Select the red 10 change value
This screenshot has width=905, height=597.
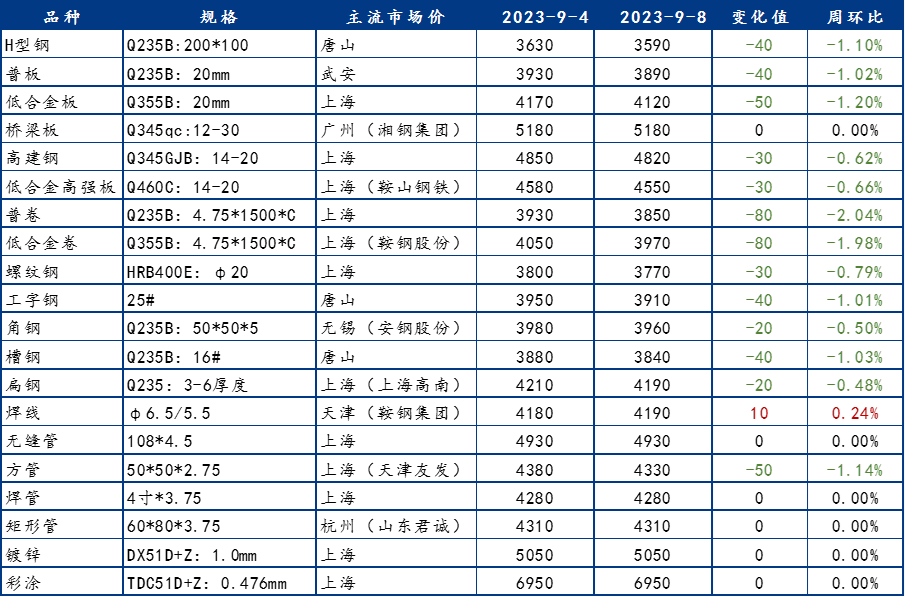coord(759,413)
